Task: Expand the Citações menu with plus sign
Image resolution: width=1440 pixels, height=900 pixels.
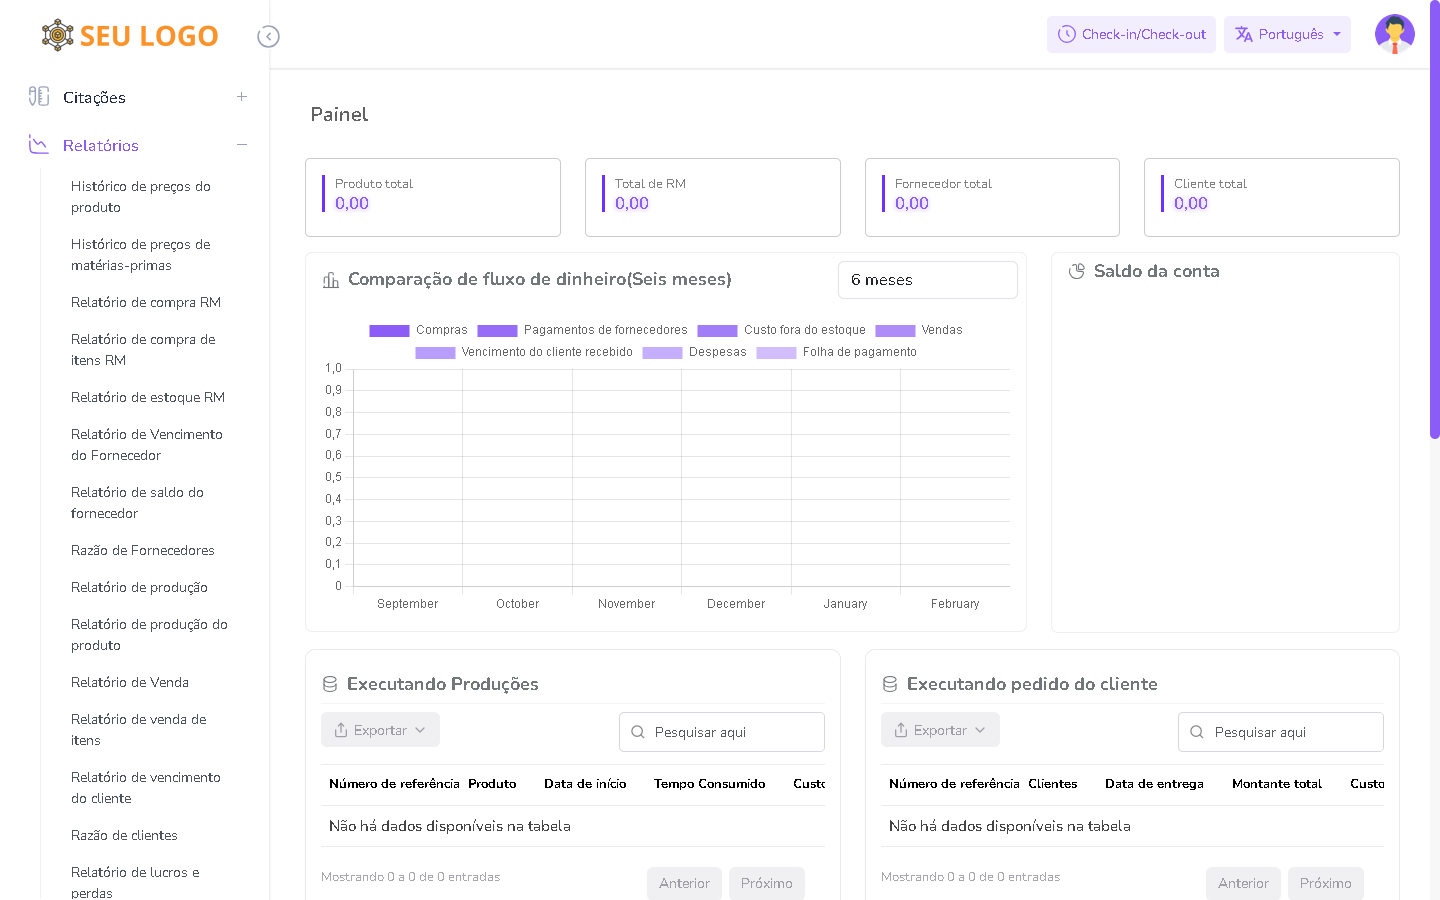Action: pos(241,97)
